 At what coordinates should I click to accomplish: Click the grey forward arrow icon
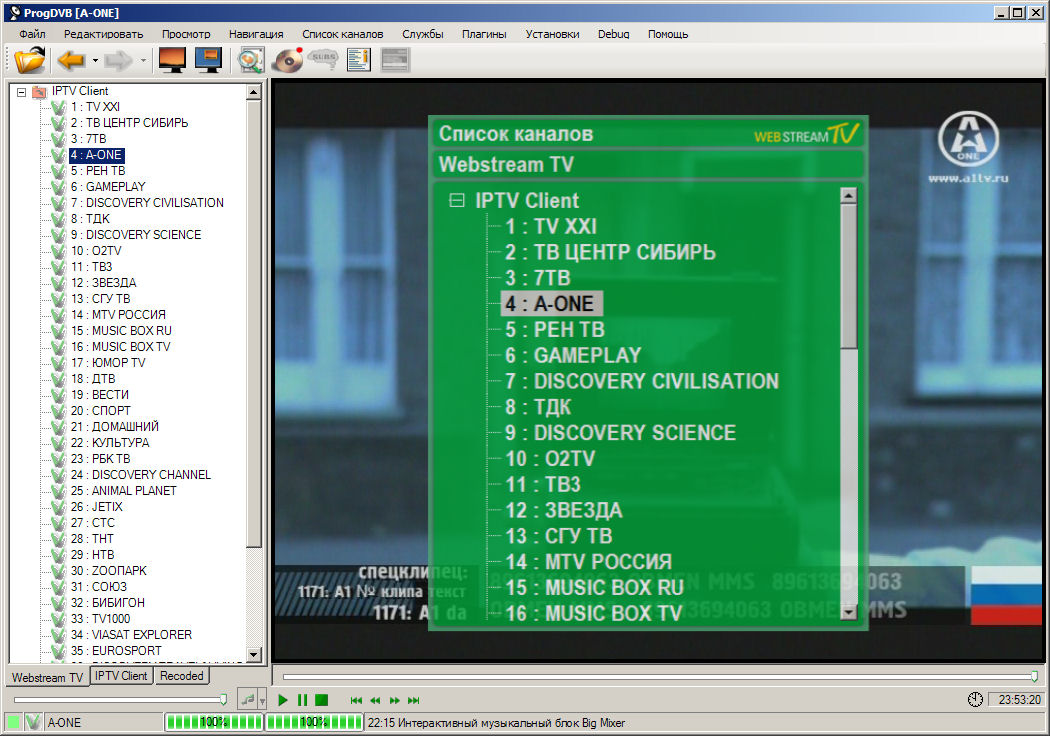(119, 60)
